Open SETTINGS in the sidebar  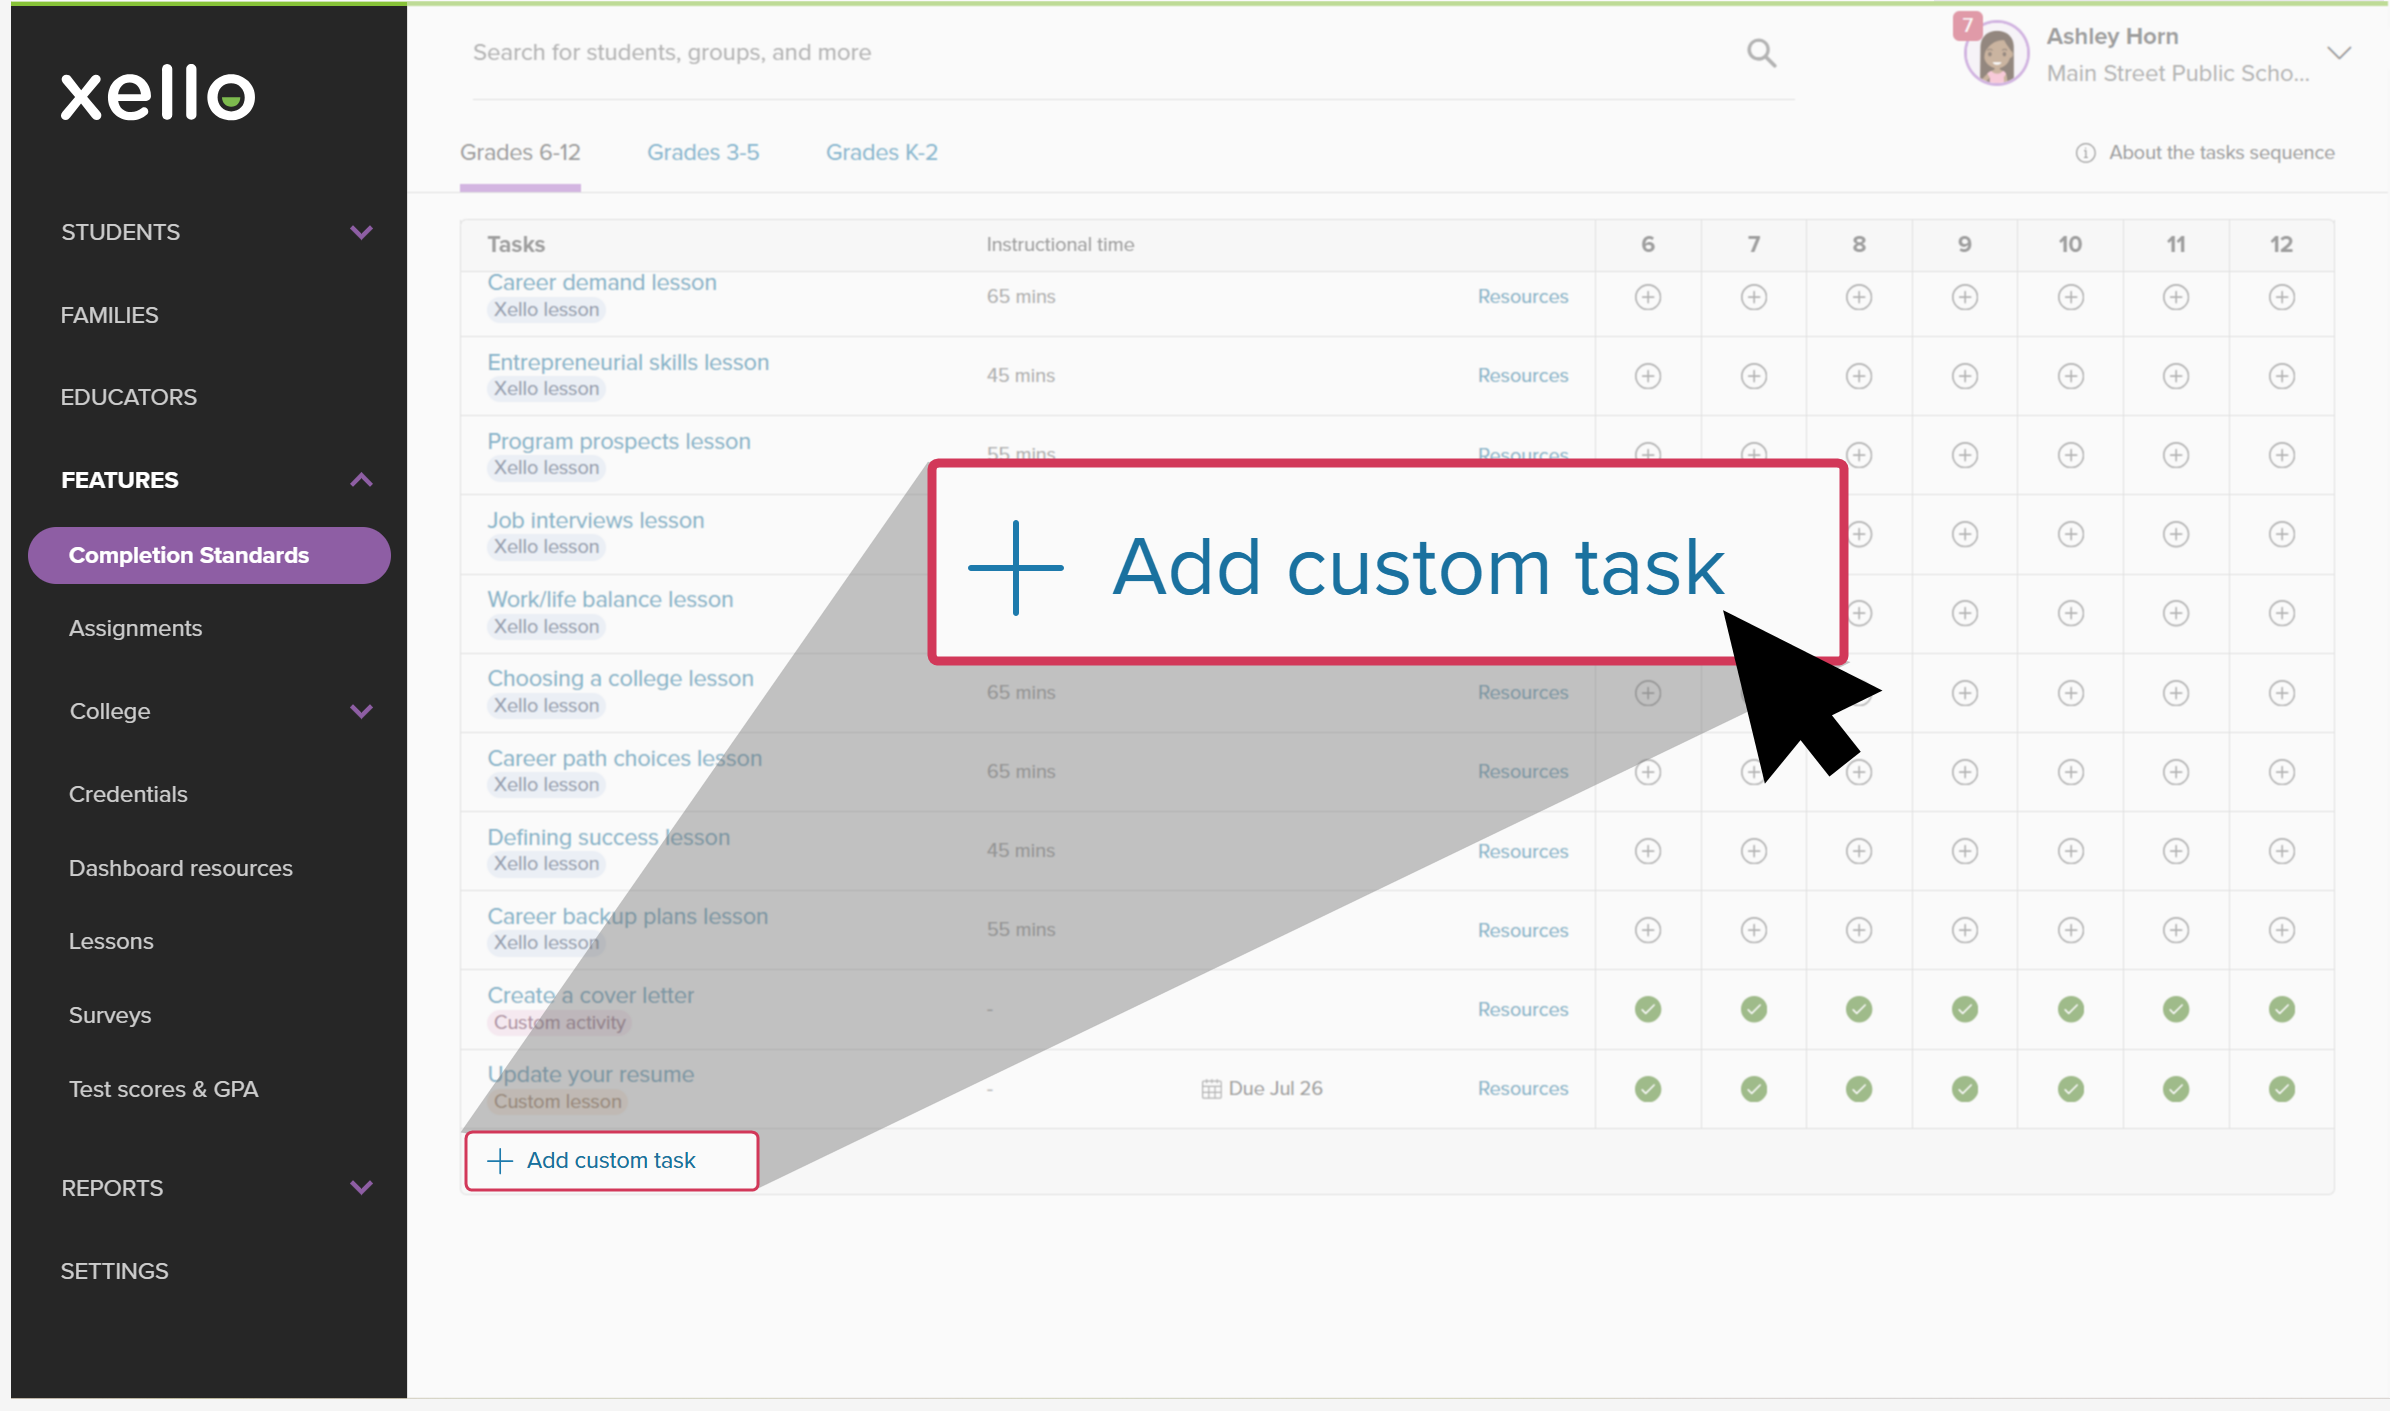114,1271
